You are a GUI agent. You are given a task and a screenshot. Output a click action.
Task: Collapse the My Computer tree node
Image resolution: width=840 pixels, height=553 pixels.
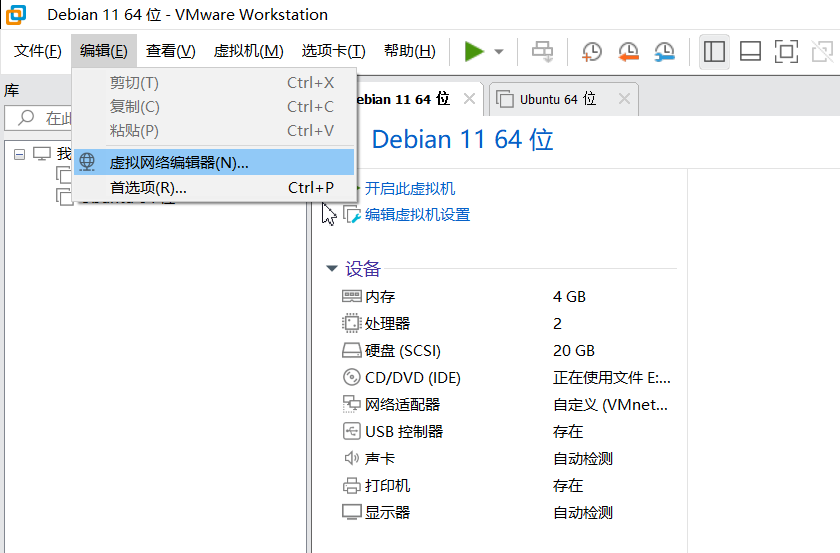coord(19,155)
